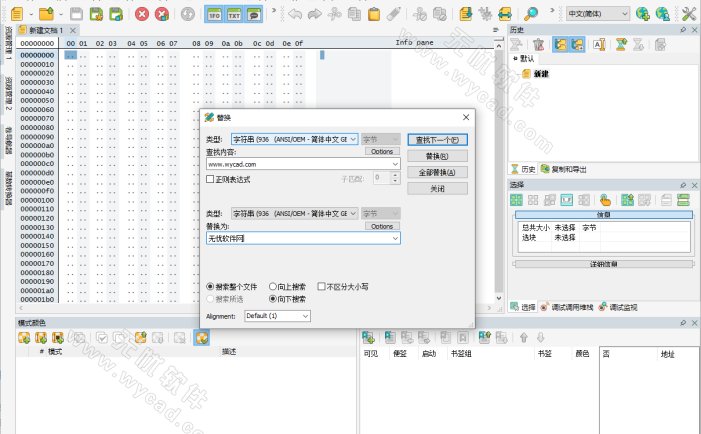Open the 中文(简体) language dropdown
This screenshot has height=434, width=701.
tap(598, 14)
